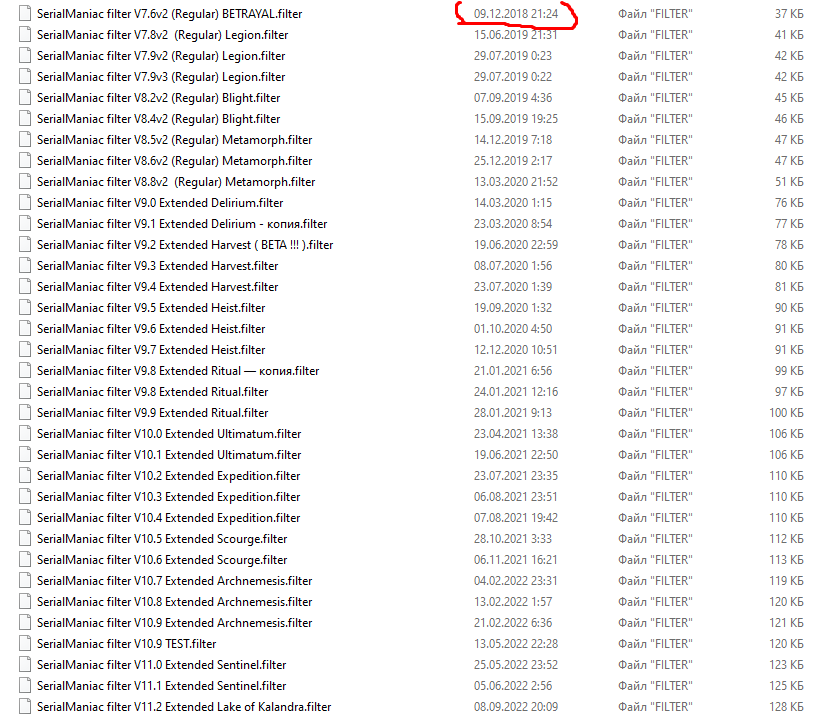Select the V8.5v2 Metamorph filter file name

174,140
